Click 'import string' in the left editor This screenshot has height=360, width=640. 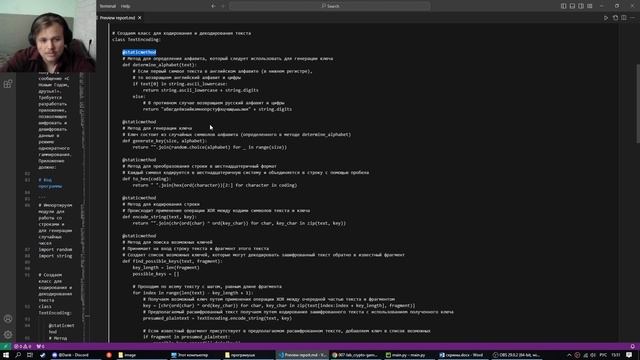pyautogui.click(x=55, y=256)
